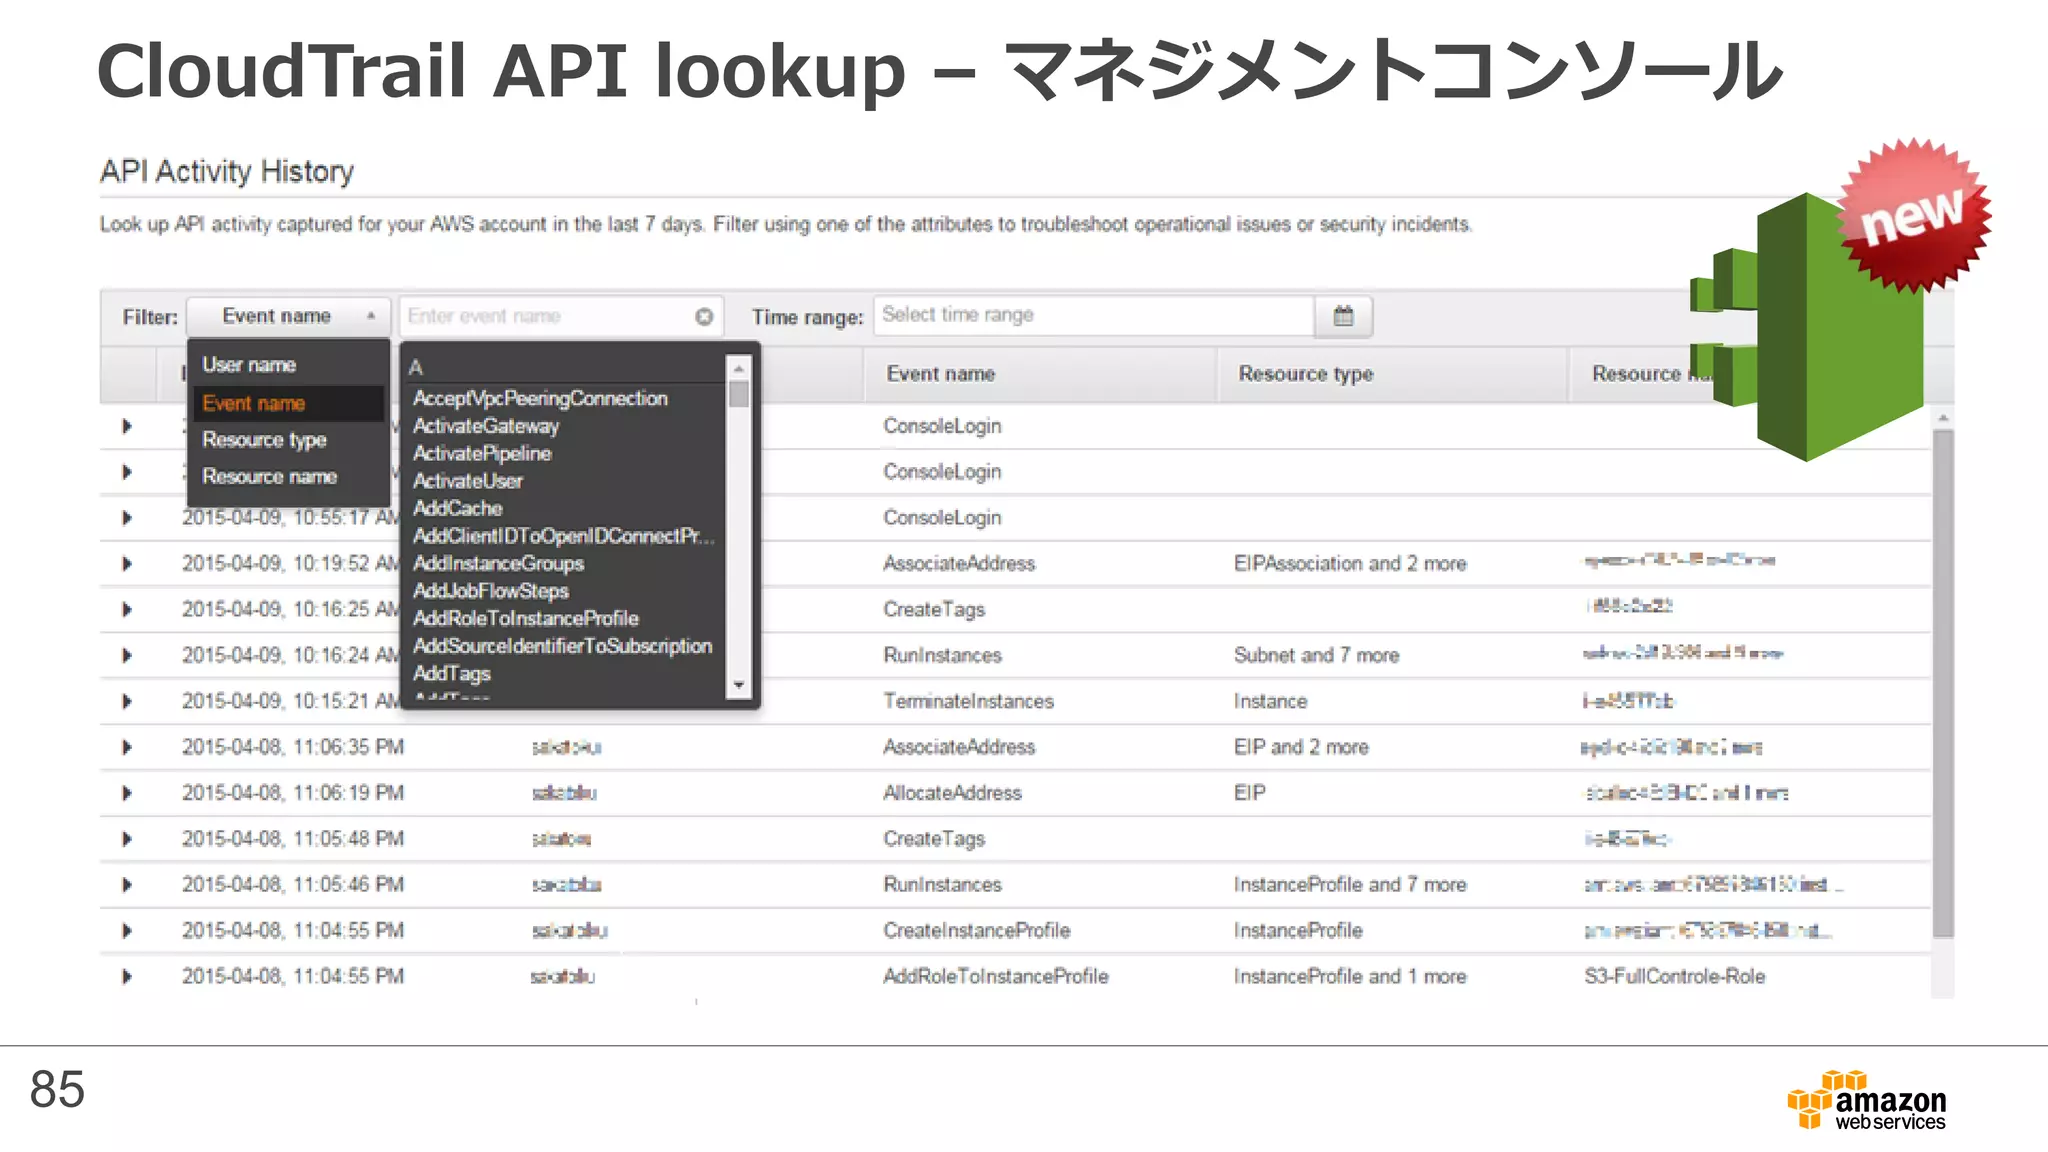Expand the AddRoleToInstanceProfile event row
Viewport: 2048px width, 1152px height.
tap(127, 977)
